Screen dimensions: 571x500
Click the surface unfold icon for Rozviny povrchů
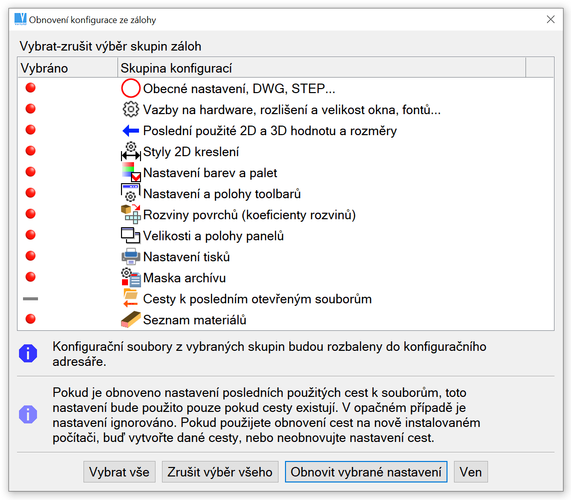click(x=131, y=214)
